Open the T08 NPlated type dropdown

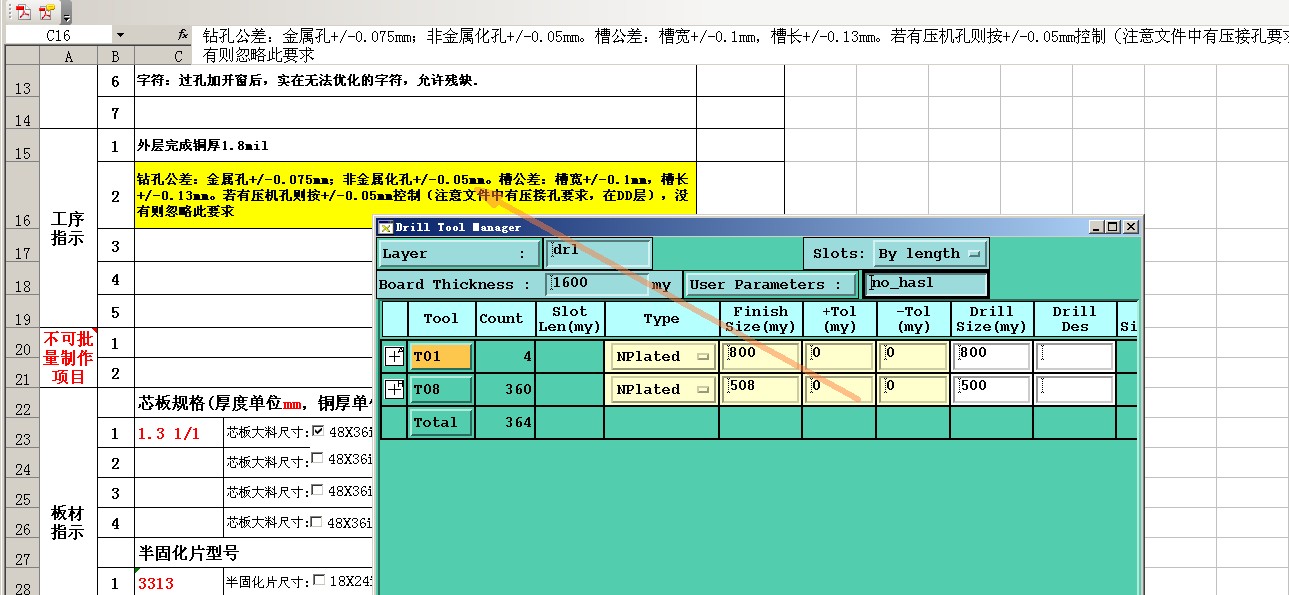tap(661, 389)
